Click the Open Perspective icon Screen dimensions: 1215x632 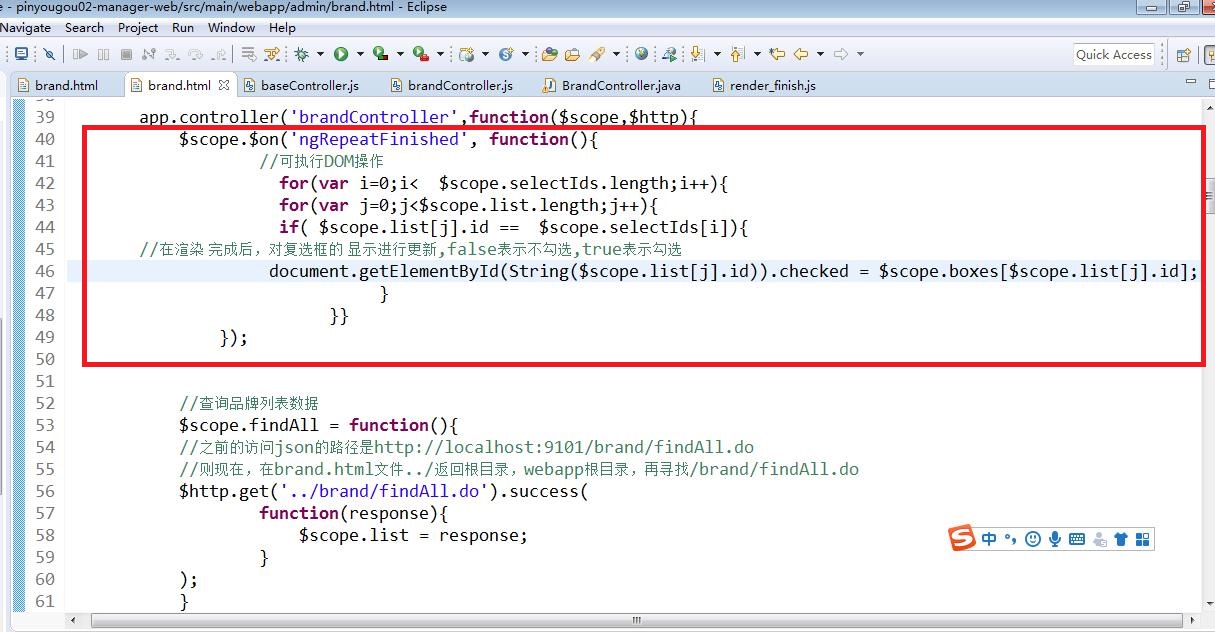1182,55
